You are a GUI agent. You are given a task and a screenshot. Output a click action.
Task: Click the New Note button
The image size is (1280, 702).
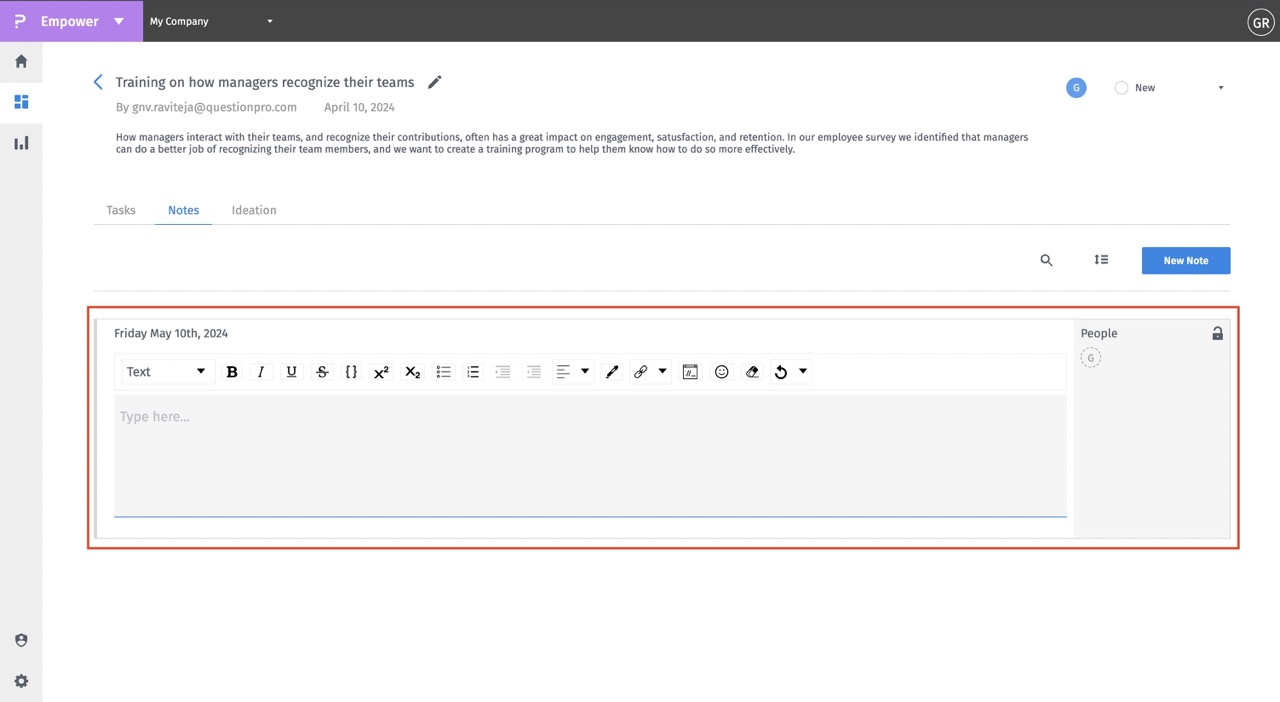click(x=1185, y=260)
